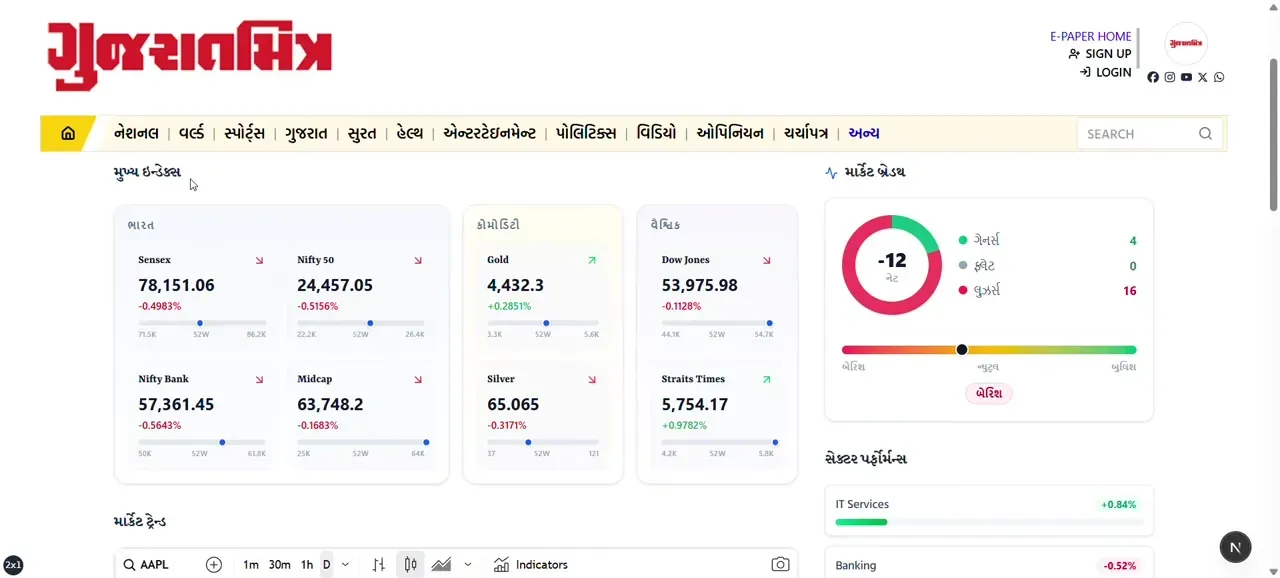
Task: Click the LOGIN link
Action: [x=1106, y=72]
